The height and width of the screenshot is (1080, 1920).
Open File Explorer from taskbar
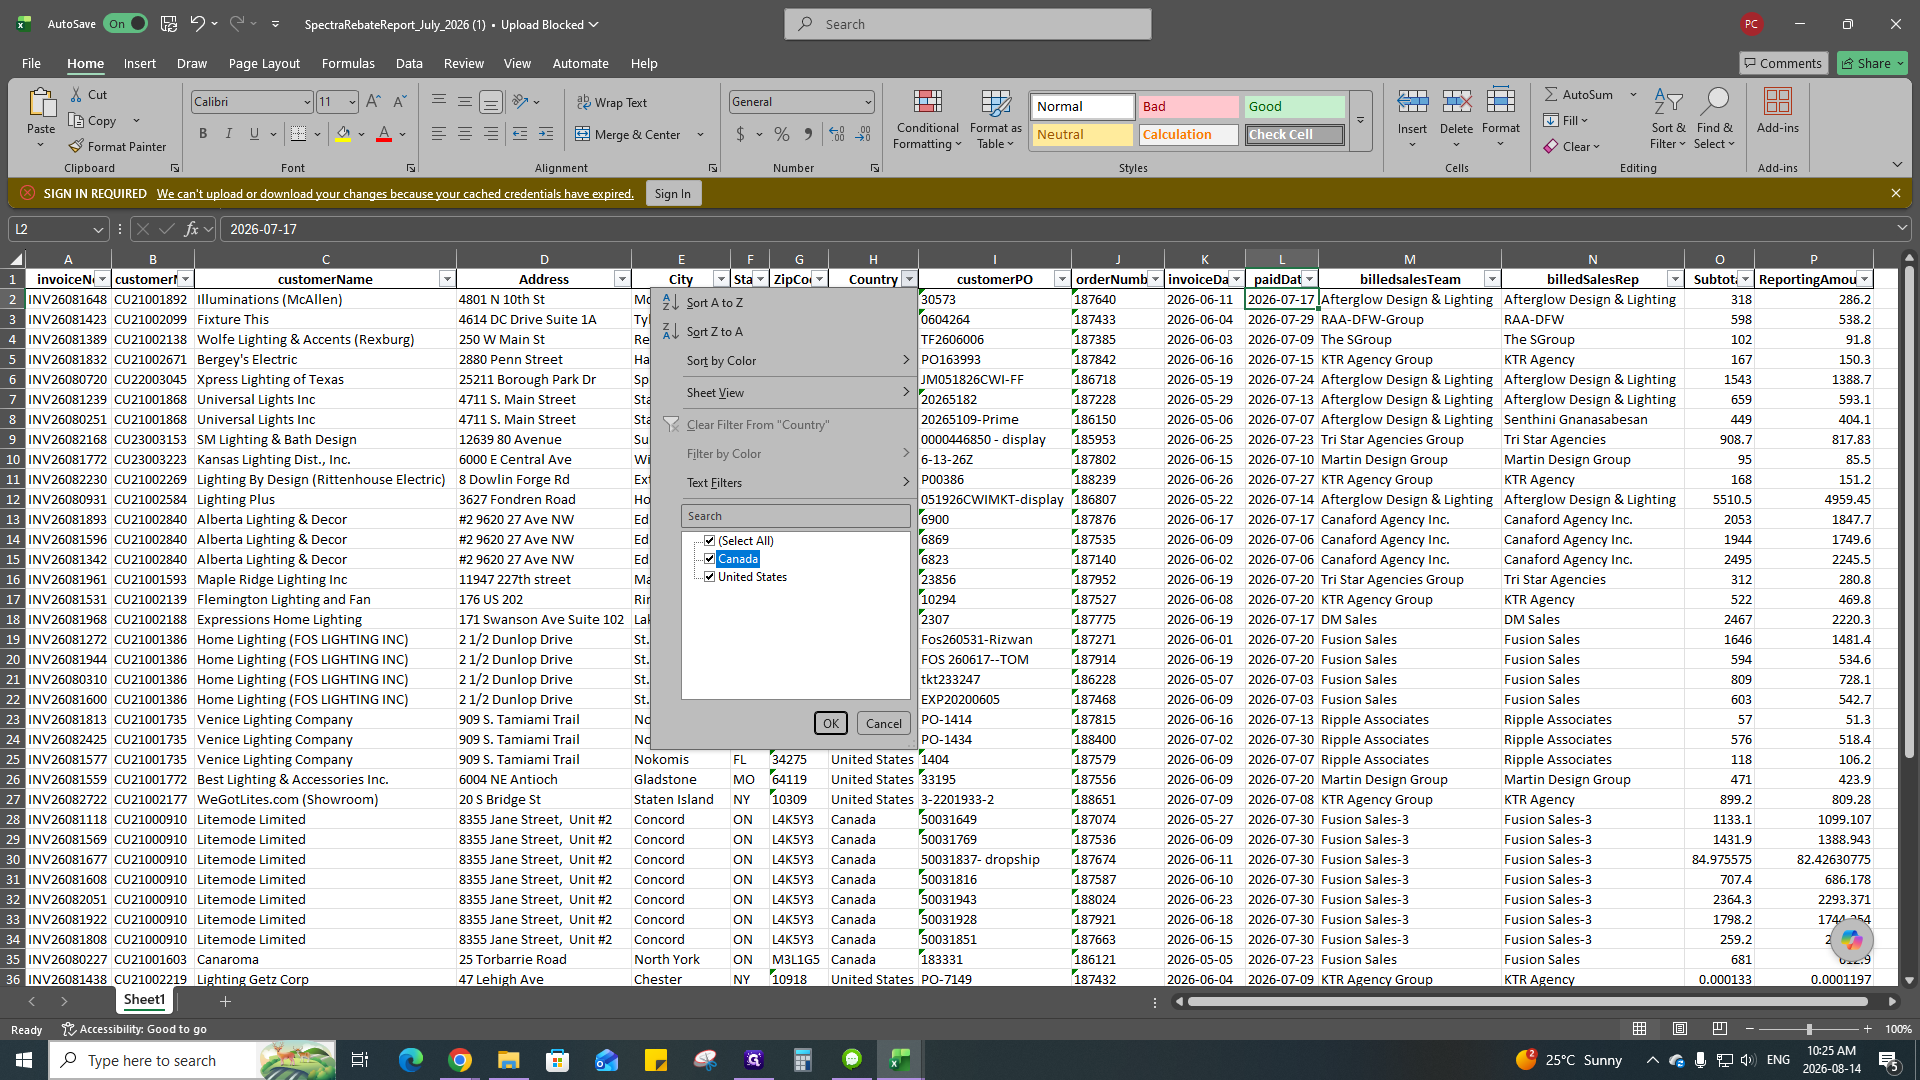508,1060
